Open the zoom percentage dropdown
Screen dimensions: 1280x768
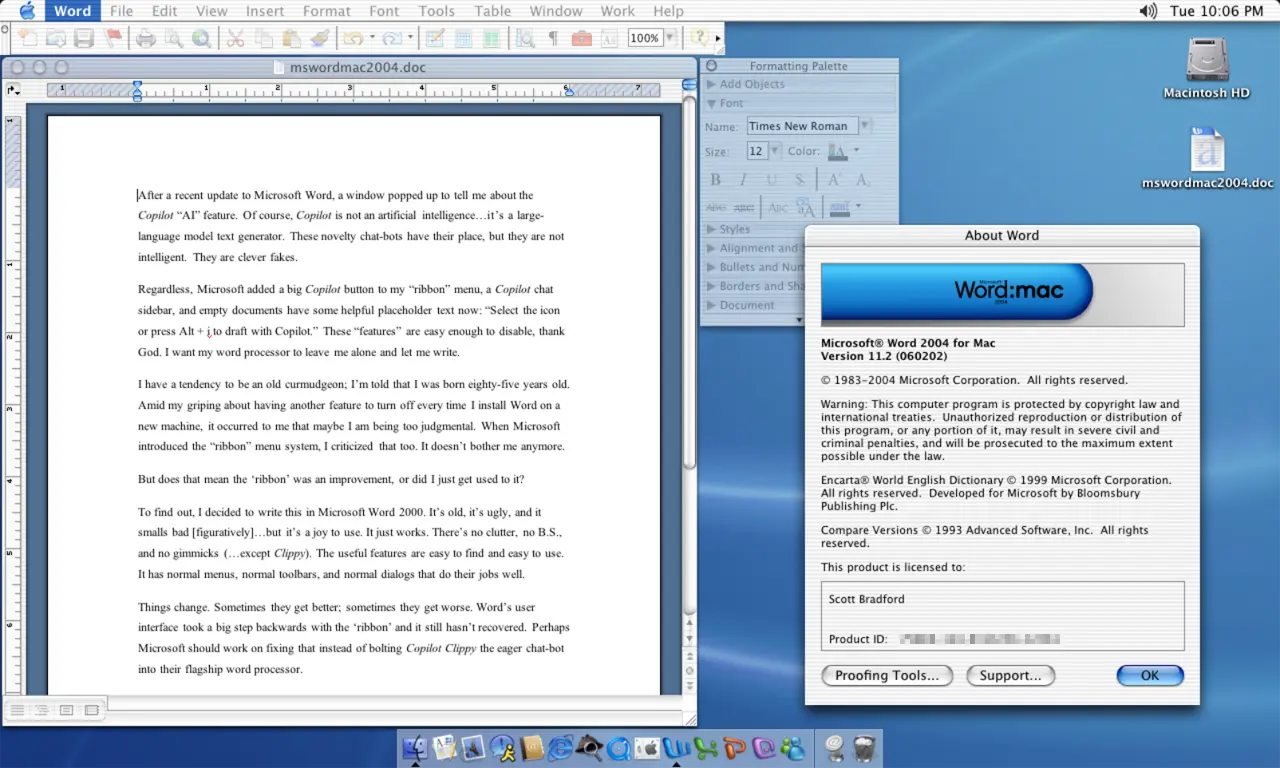click(x=669, y=39)
